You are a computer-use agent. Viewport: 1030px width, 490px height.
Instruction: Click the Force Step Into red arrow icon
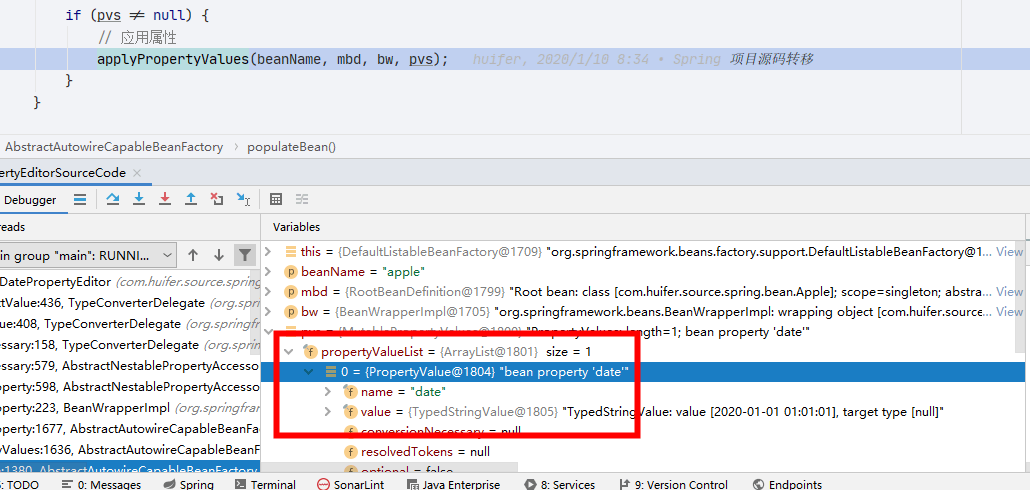point(165,199)
